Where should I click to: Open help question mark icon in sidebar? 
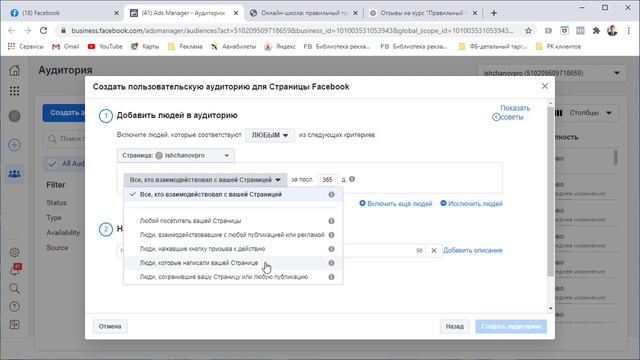[x=14, y=307]
